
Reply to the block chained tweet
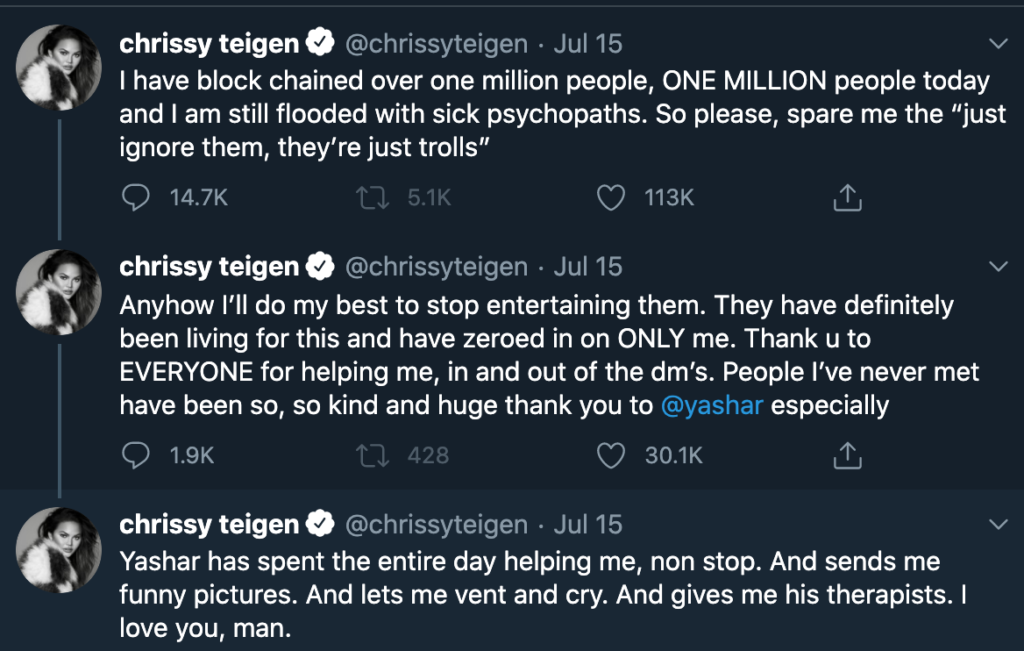135,198
